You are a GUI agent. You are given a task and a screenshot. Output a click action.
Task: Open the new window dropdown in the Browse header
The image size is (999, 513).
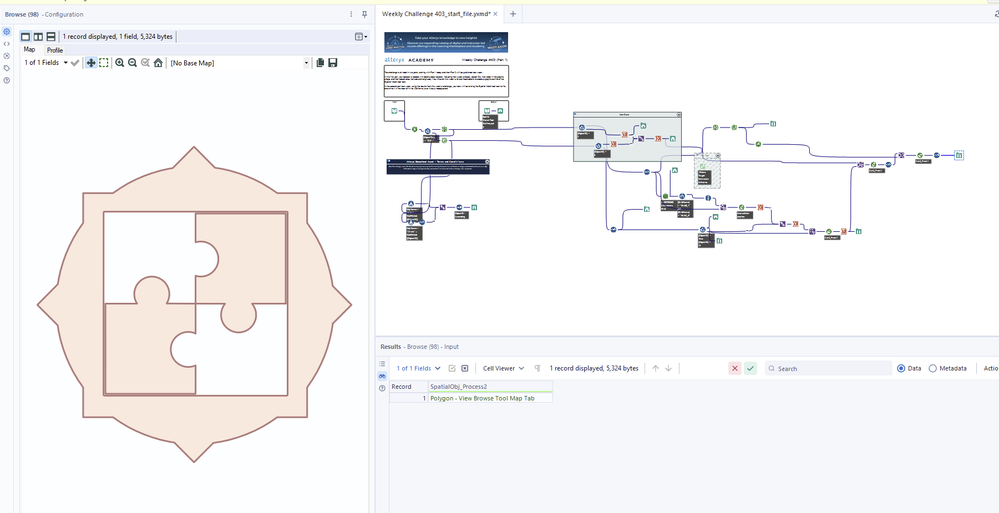pyautogui.click(x=361, y=37)
